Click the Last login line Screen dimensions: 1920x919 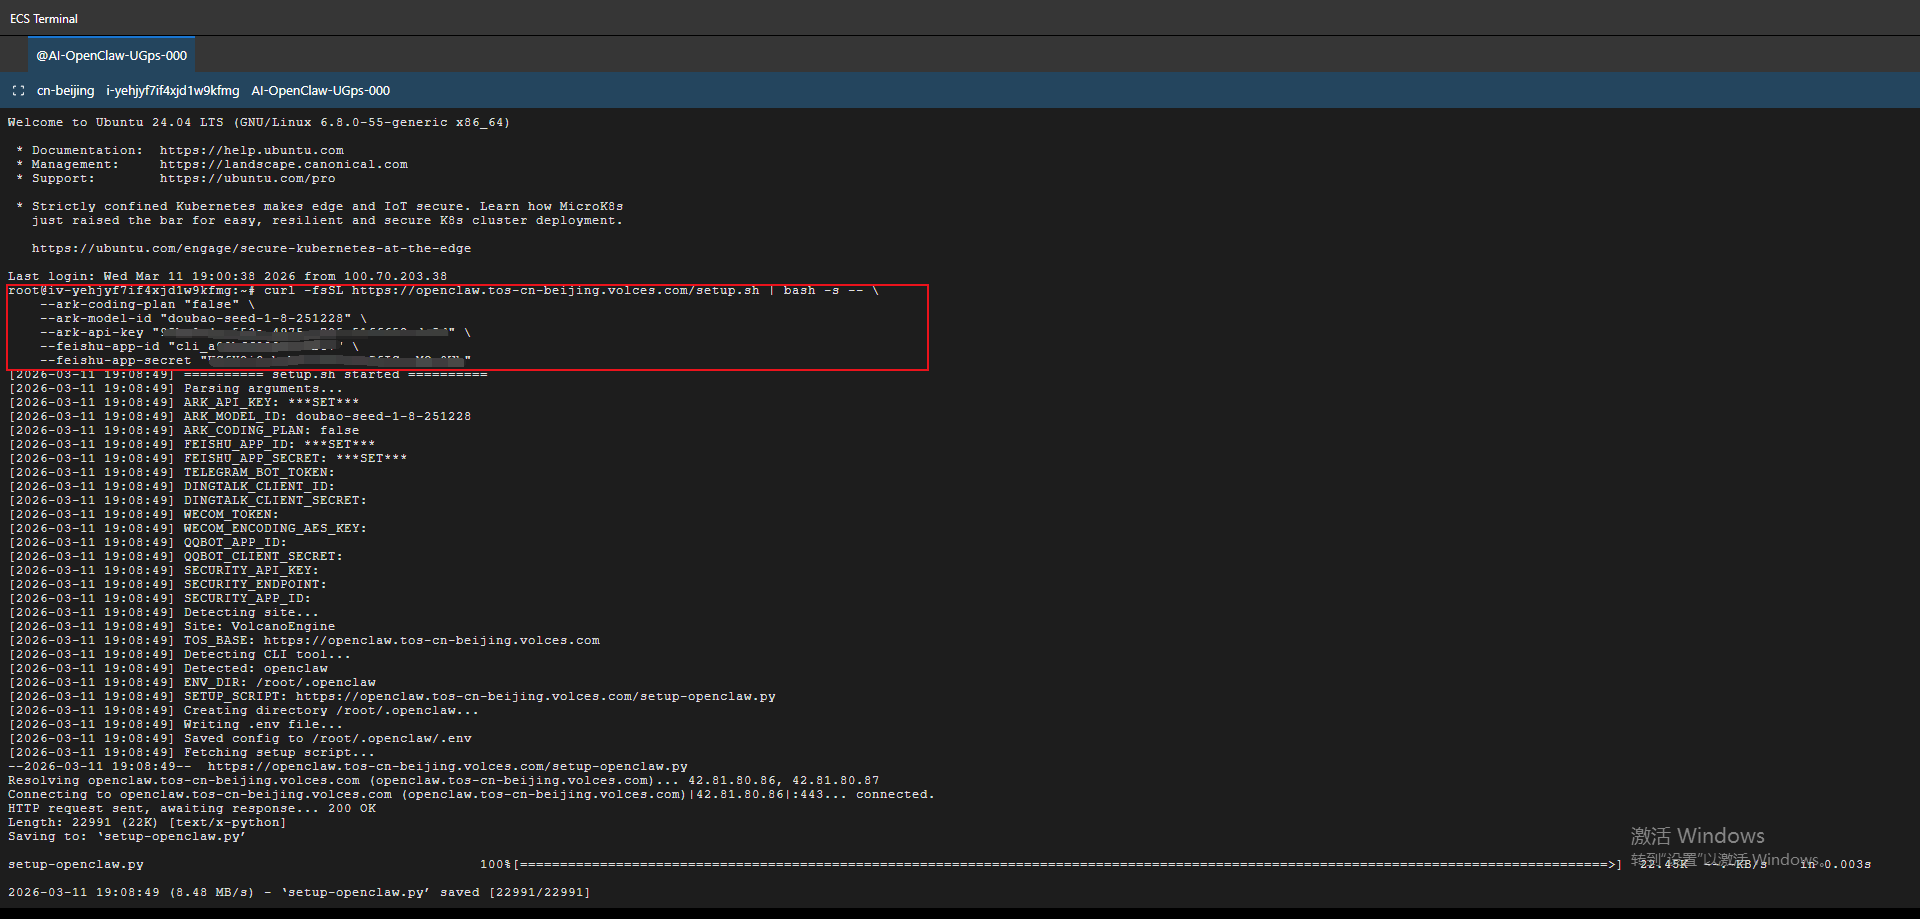228,277
